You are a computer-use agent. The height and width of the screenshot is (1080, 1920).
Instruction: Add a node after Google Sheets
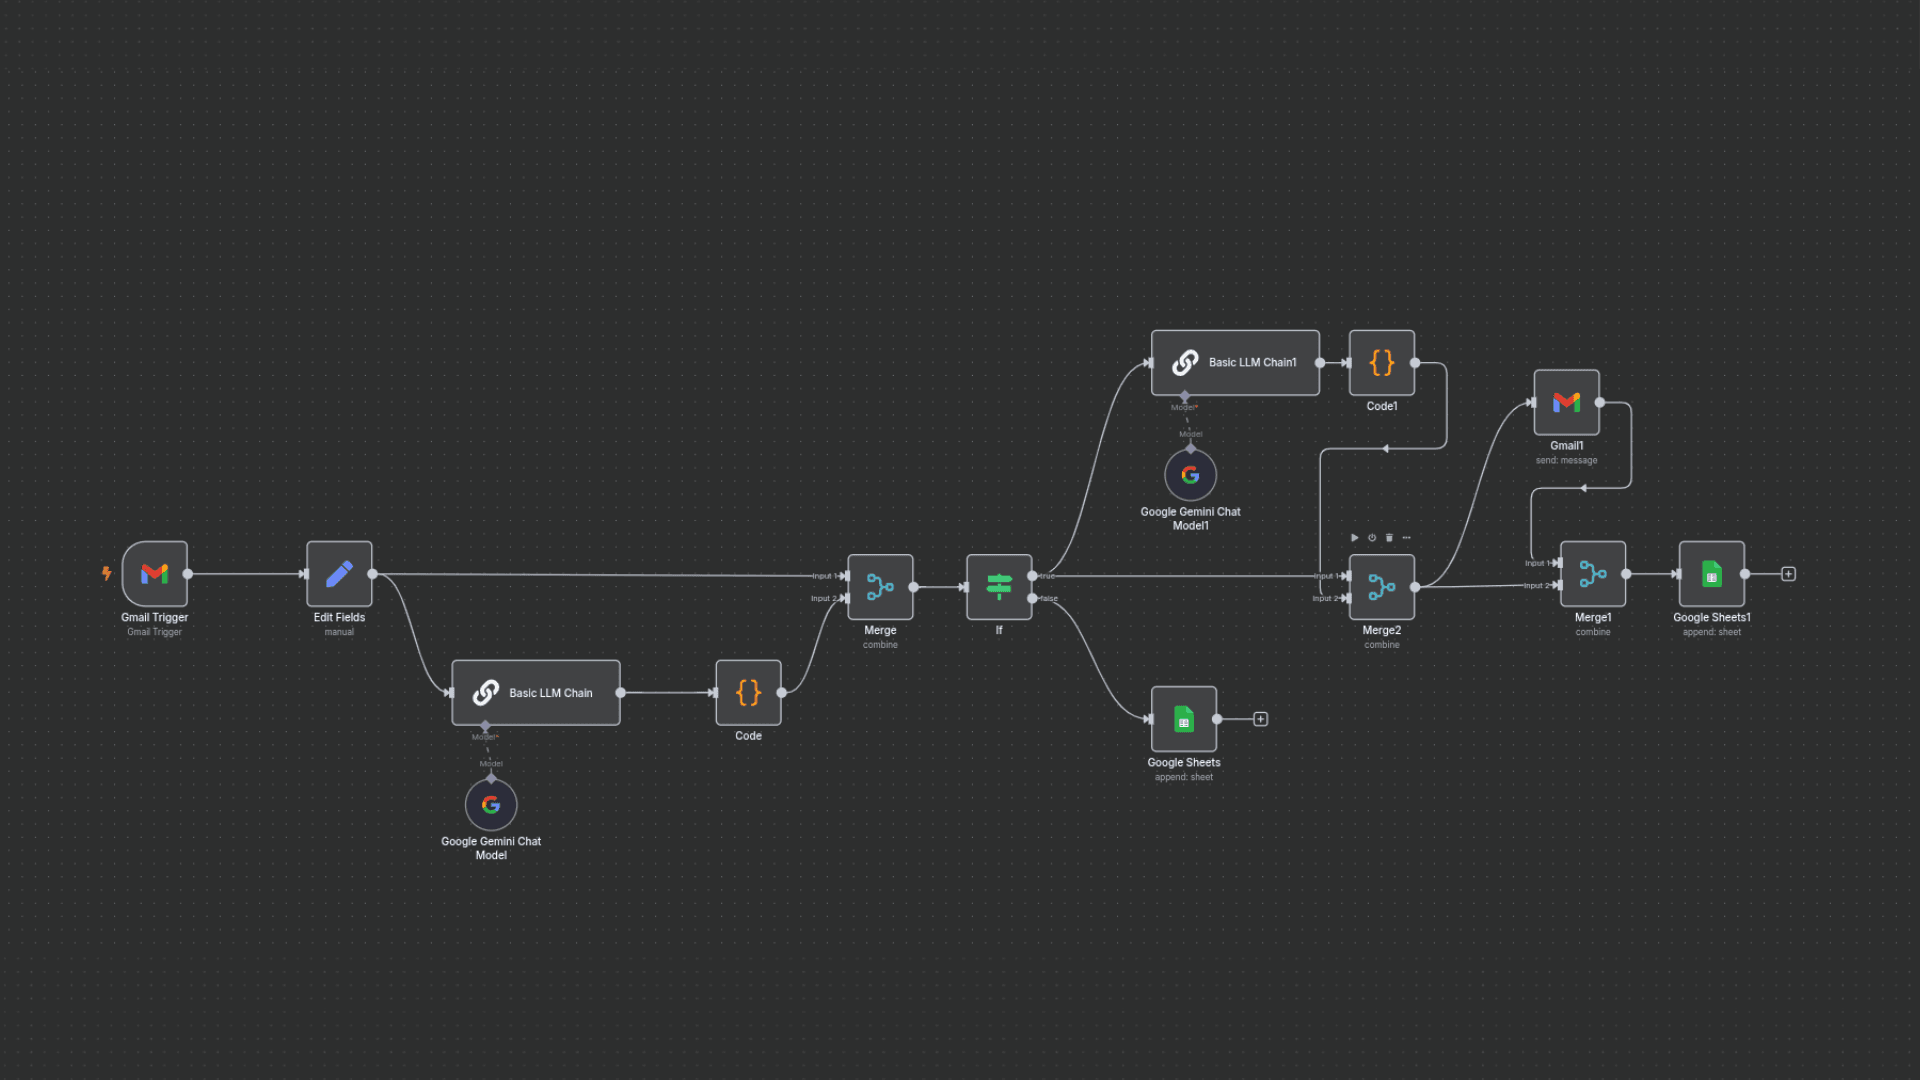(x=1261, y=719)
